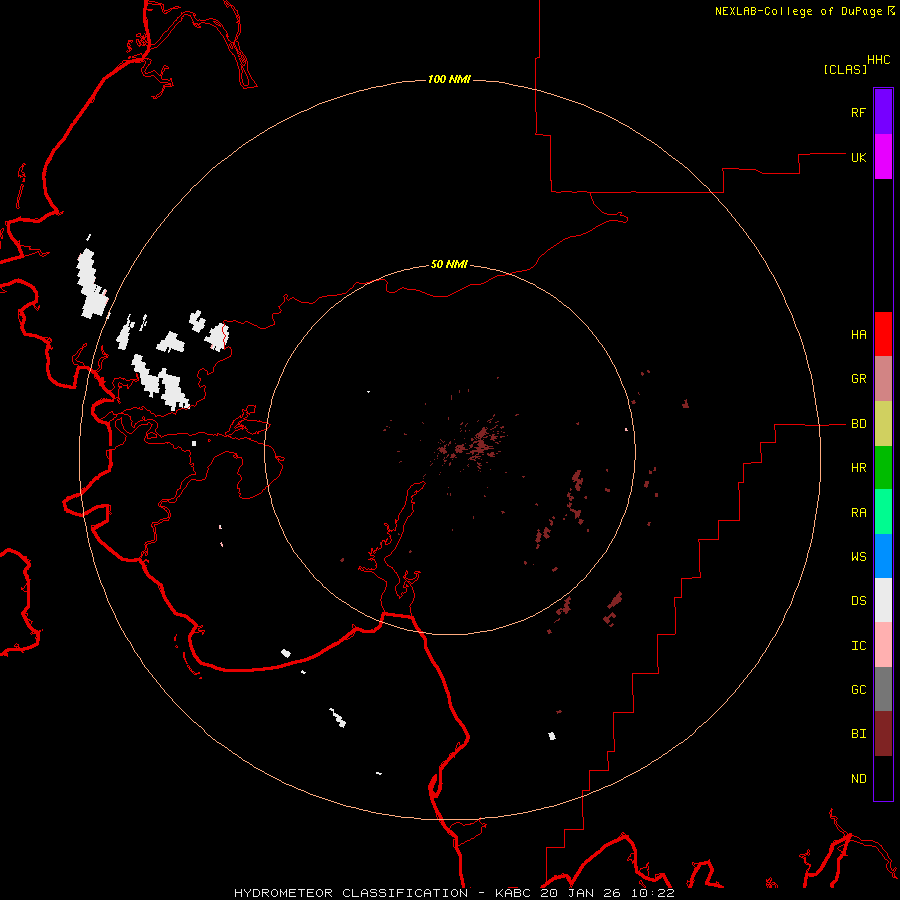Click the 20 JAN 26 date stamp
900x900 pixels.
[580, 893]
